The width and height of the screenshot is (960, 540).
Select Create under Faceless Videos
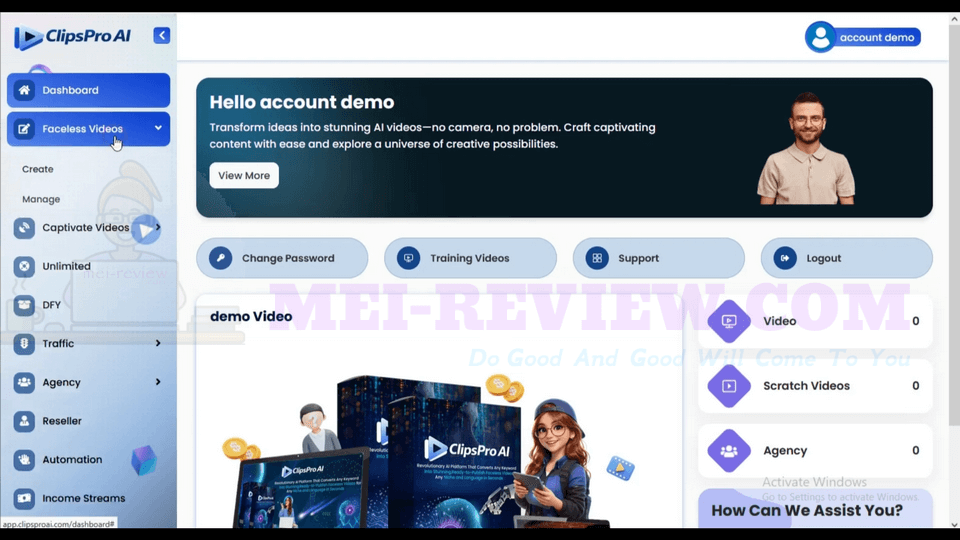pos(38,170)
